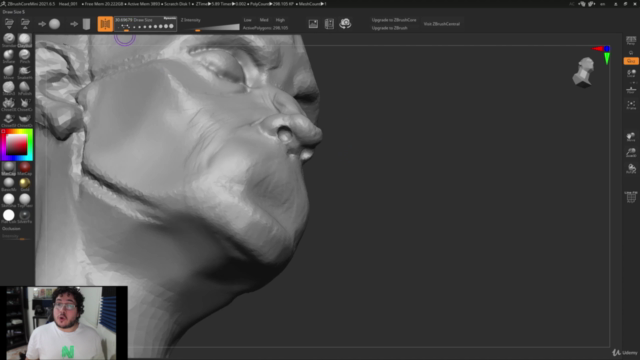Viewport: 640px width, 360px height.
Task: Select the Move brush
Action: click(x=9, y=72)
